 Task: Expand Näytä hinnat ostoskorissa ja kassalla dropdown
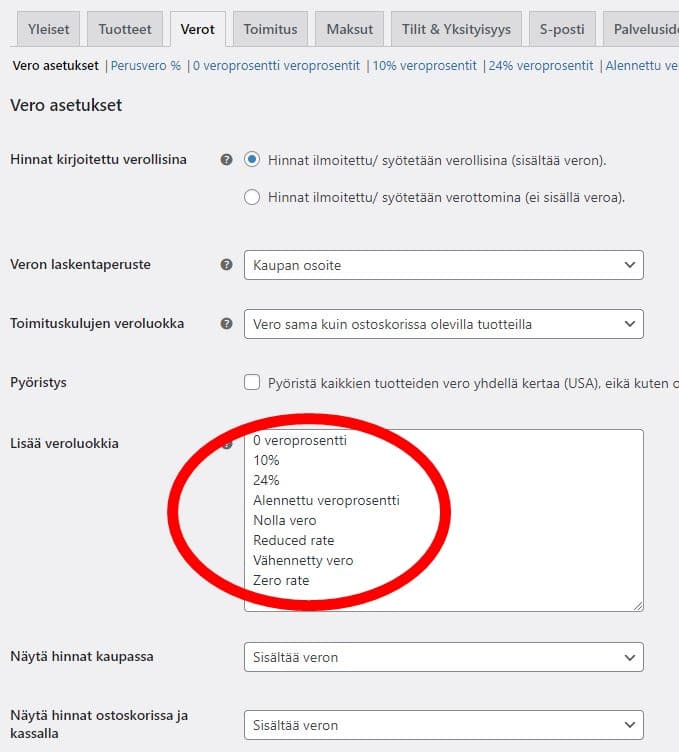tap(443, 725)
